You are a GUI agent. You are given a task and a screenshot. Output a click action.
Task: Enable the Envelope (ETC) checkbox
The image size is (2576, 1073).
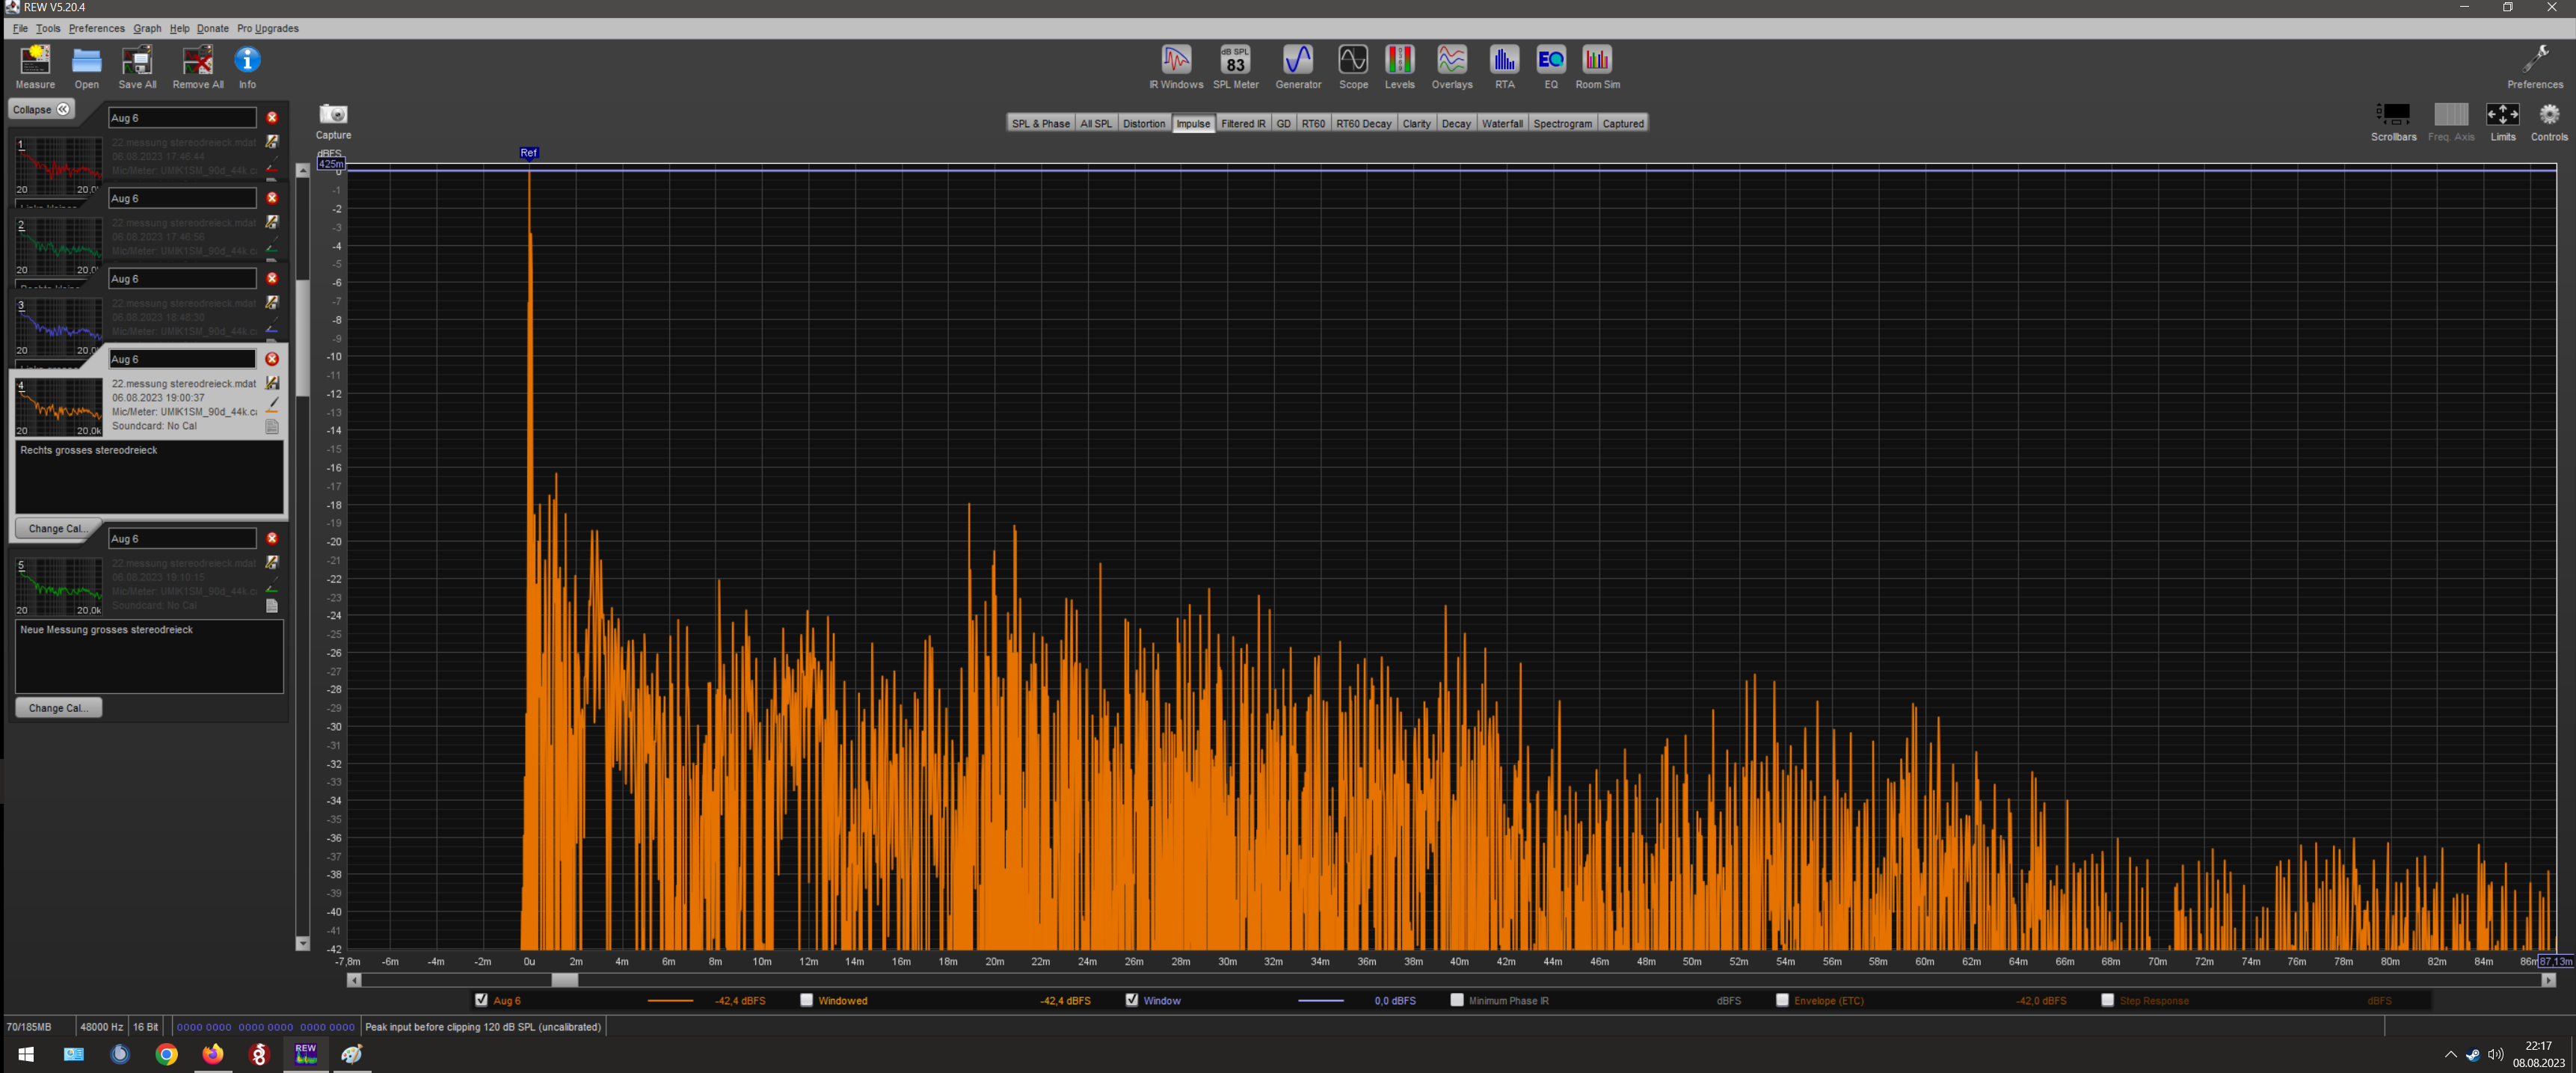tap(1782, 1000)
